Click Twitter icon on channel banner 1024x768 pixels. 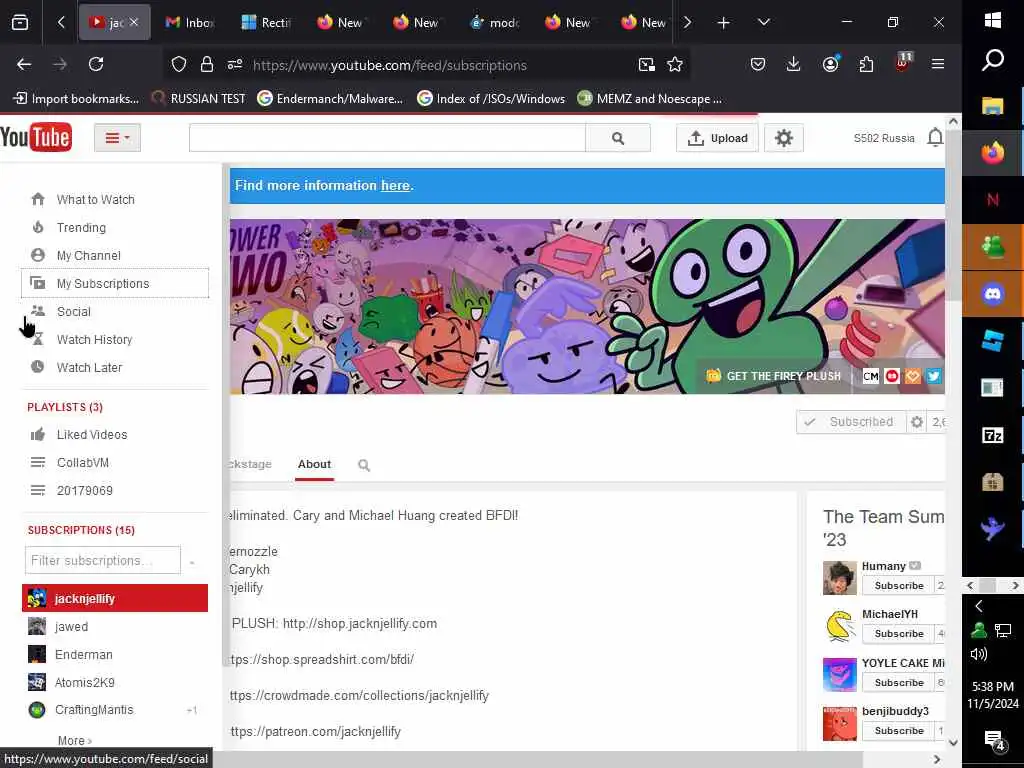933,376
